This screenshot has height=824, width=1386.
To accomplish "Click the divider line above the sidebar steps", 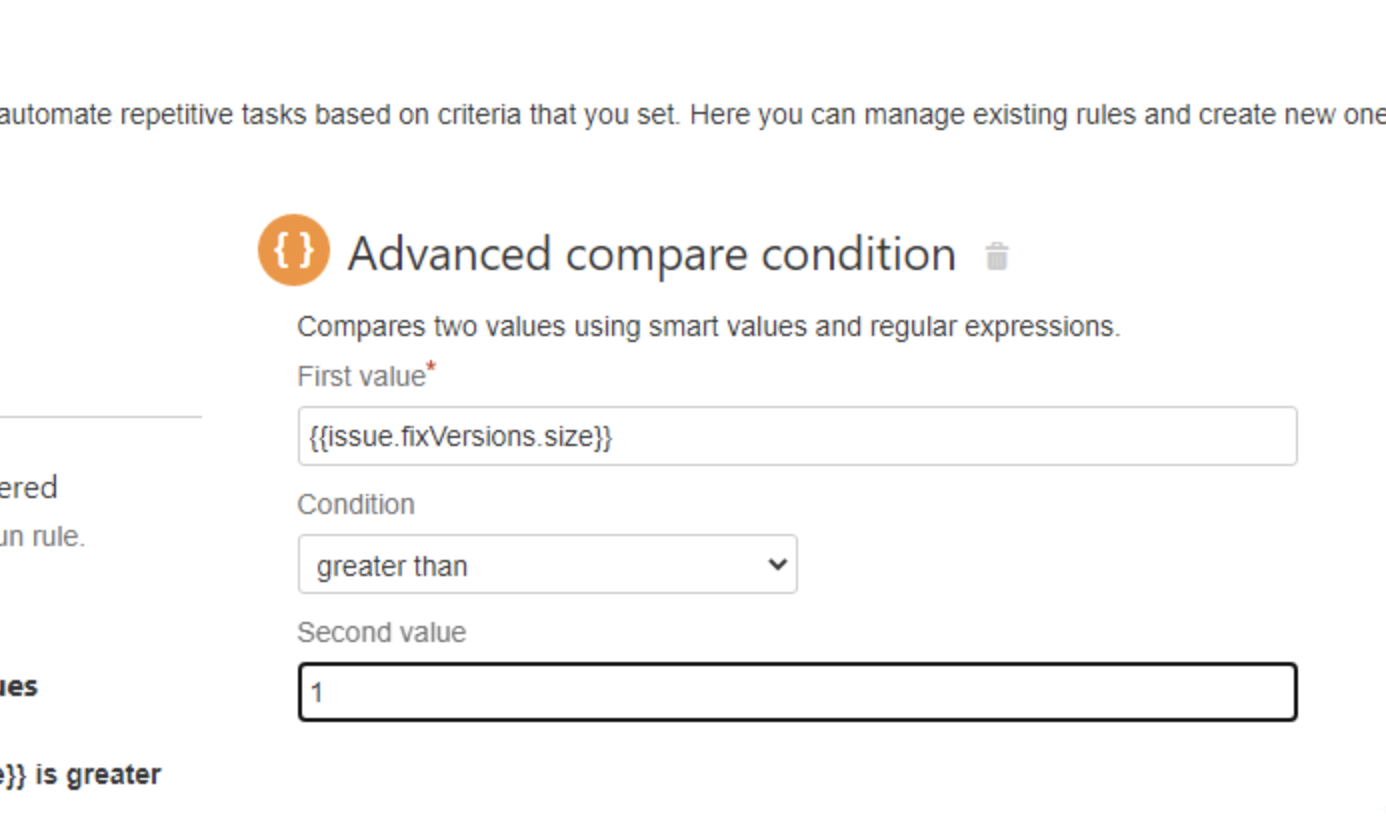I will coord(101,416).
